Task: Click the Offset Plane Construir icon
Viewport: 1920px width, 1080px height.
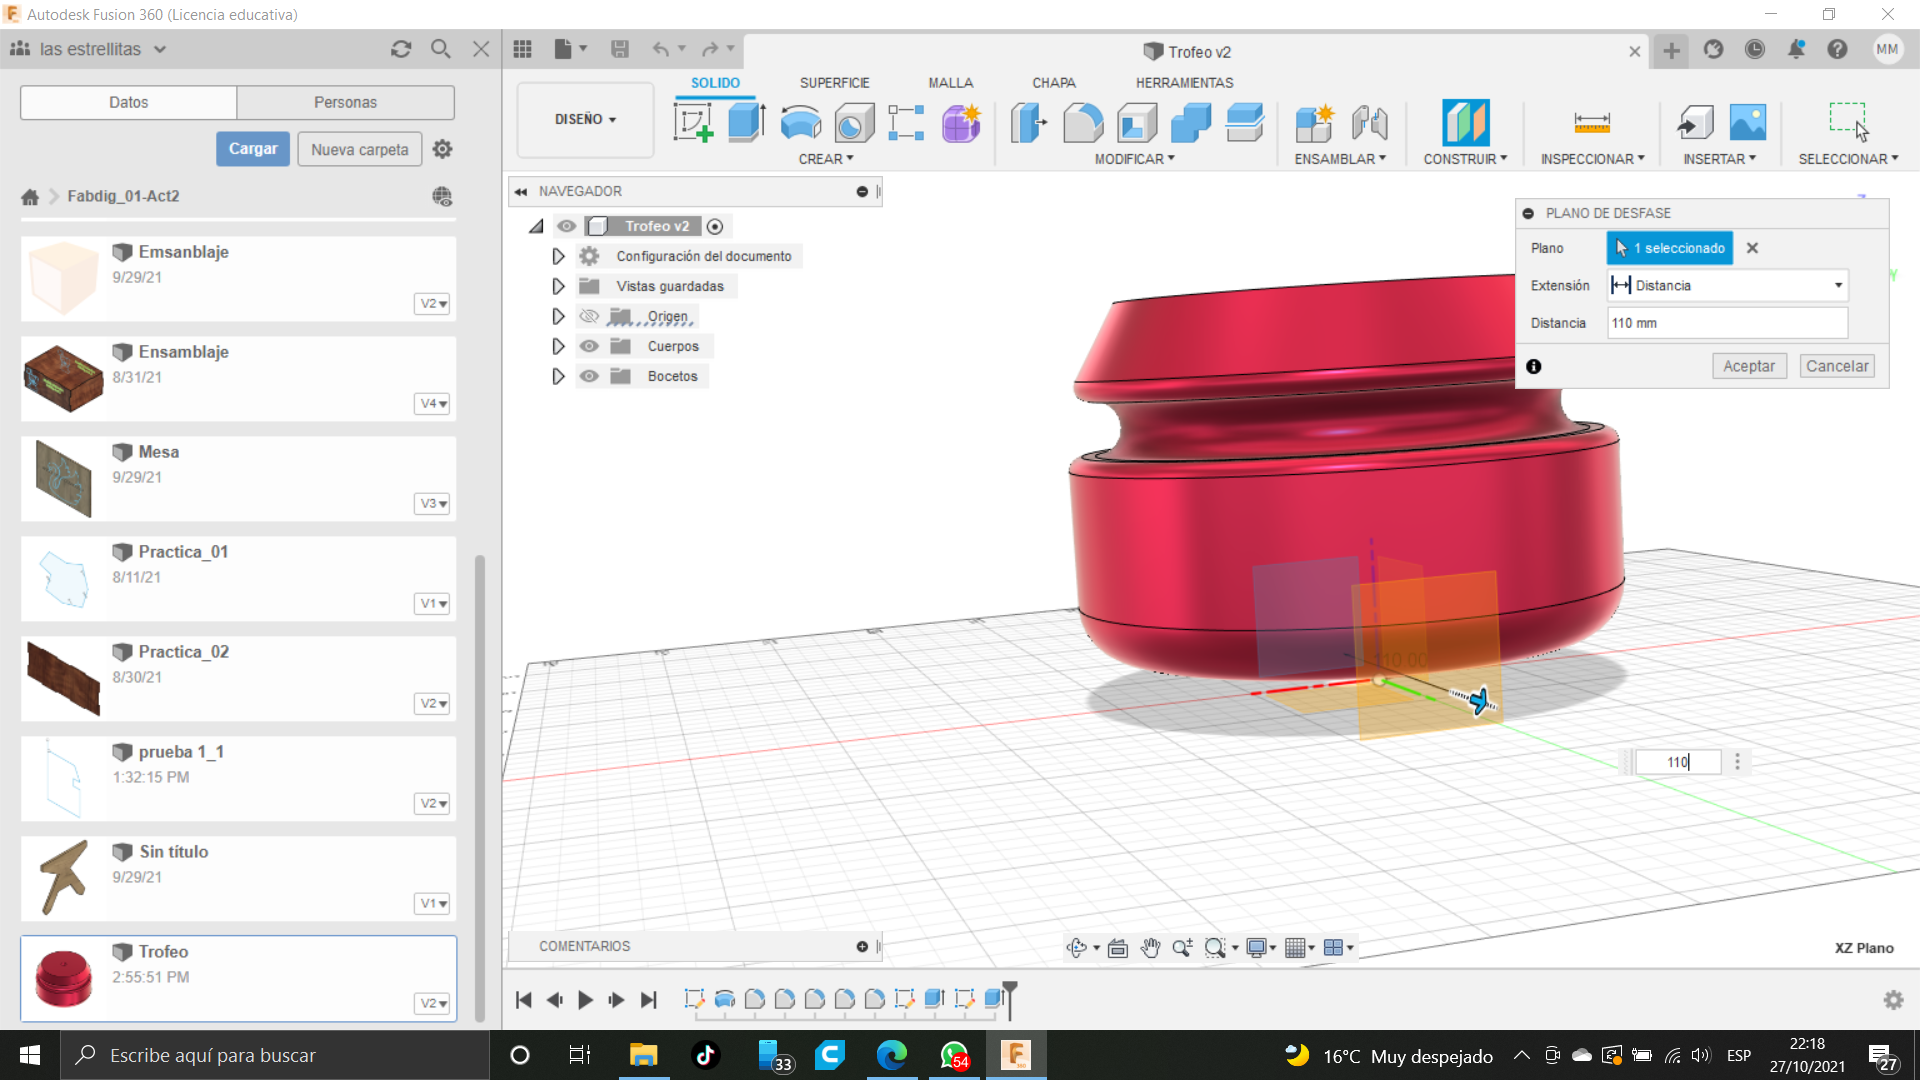Action: coord(1465,123)
